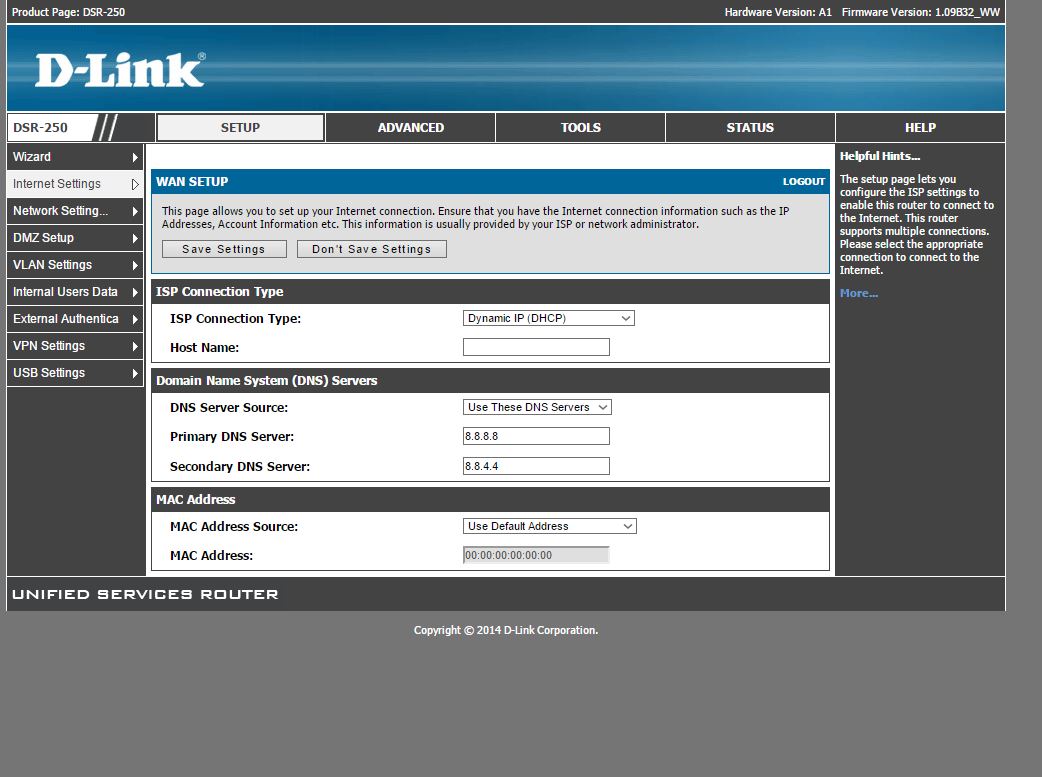Expand External Authentication arrow
1042x777 pixels.
click(x=135, y=320)
